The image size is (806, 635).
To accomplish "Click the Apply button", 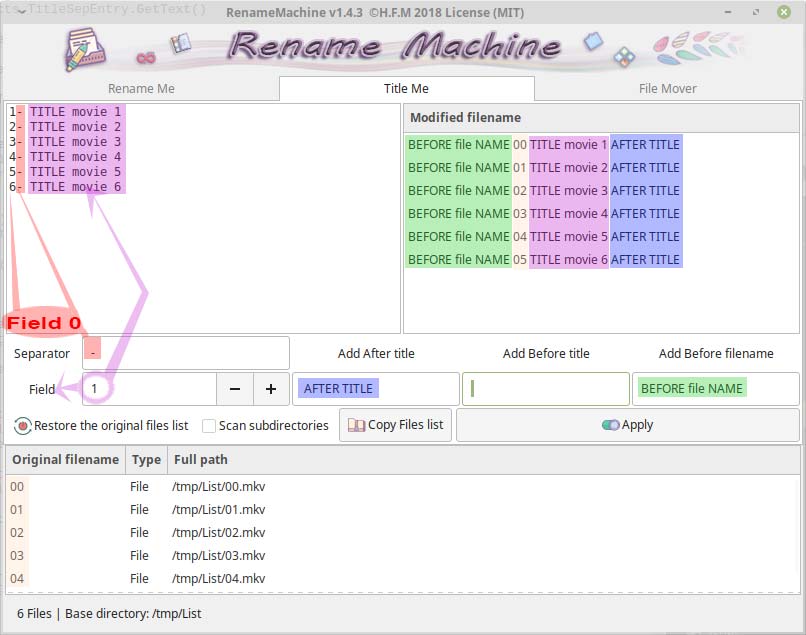I will click(628, 425).
